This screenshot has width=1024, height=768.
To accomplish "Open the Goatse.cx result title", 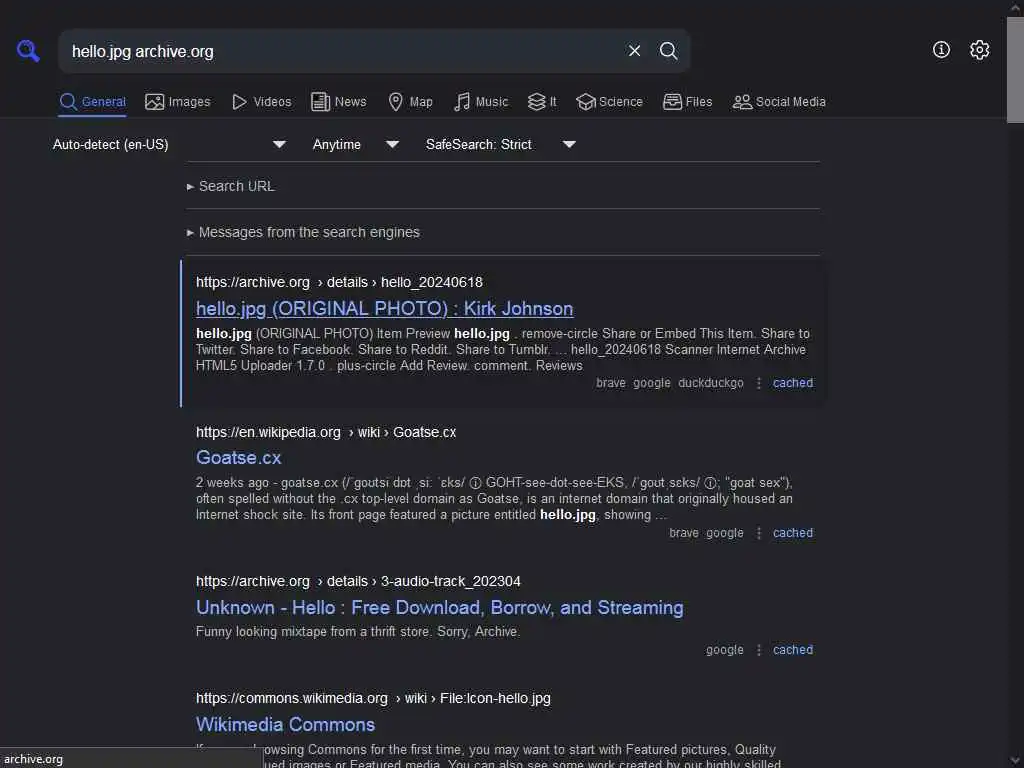I will coord(238,458).
